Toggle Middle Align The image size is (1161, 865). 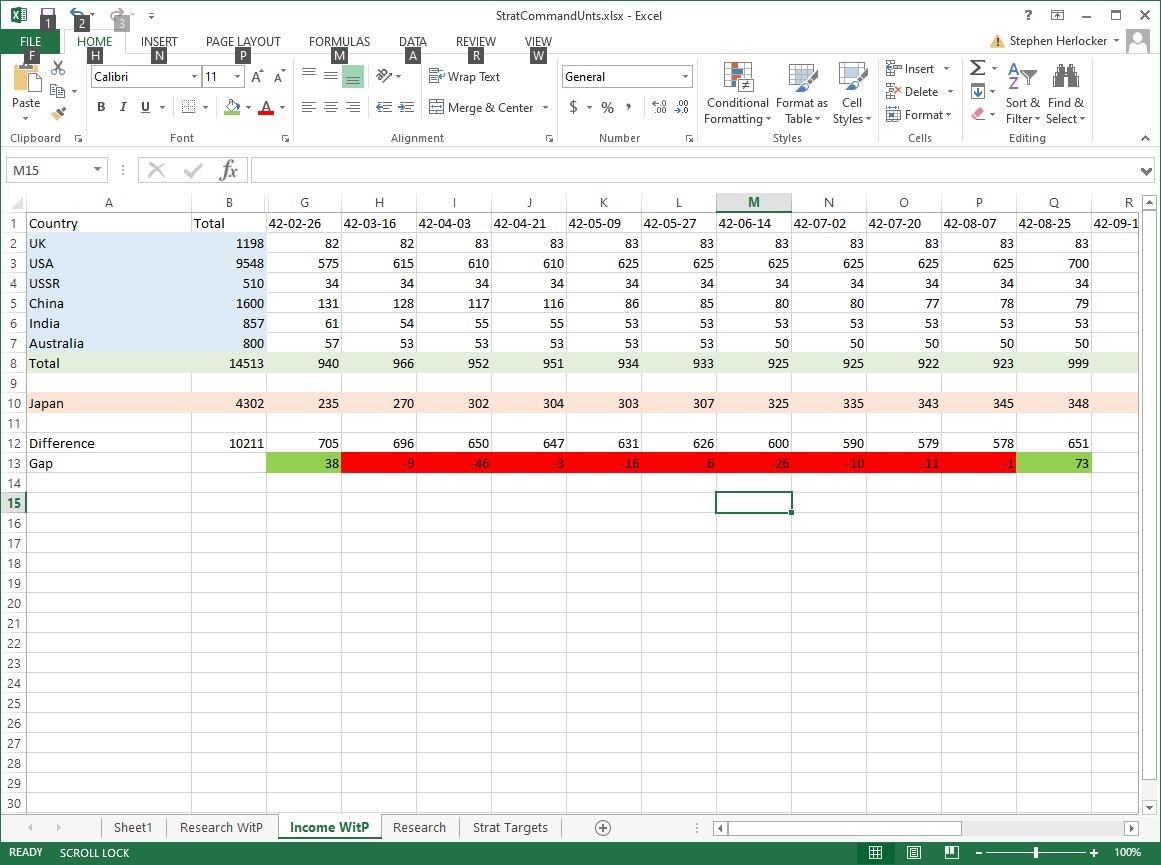[x=331, y=76]
